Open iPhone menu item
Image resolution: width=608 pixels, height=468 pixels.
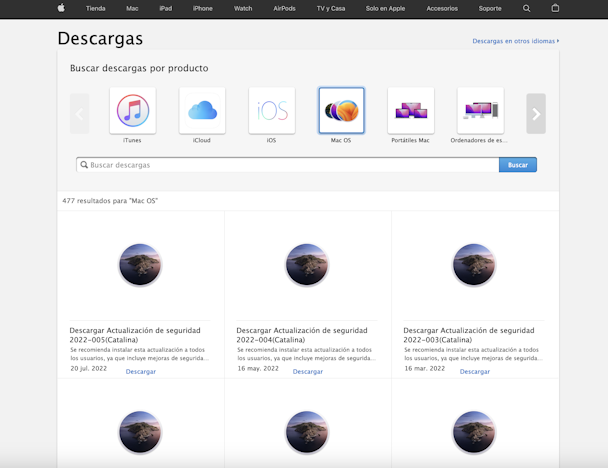coord(202,8)
